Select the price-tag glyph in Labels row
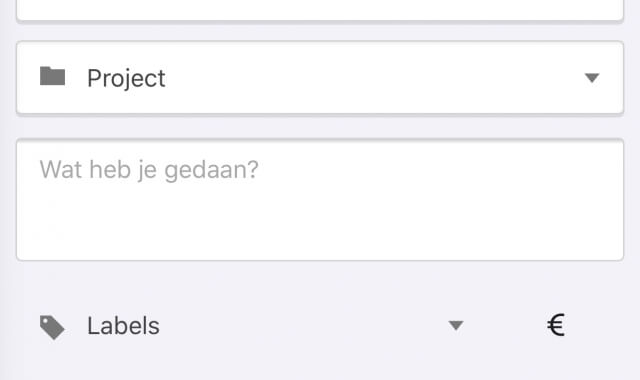 pos(52,327)
